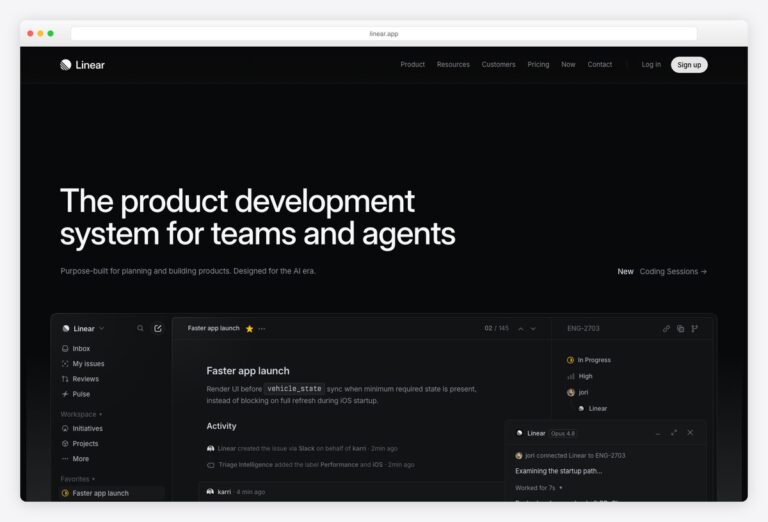Click the My Issues icon
Viewport: 768px width, 522px height.
65,363
